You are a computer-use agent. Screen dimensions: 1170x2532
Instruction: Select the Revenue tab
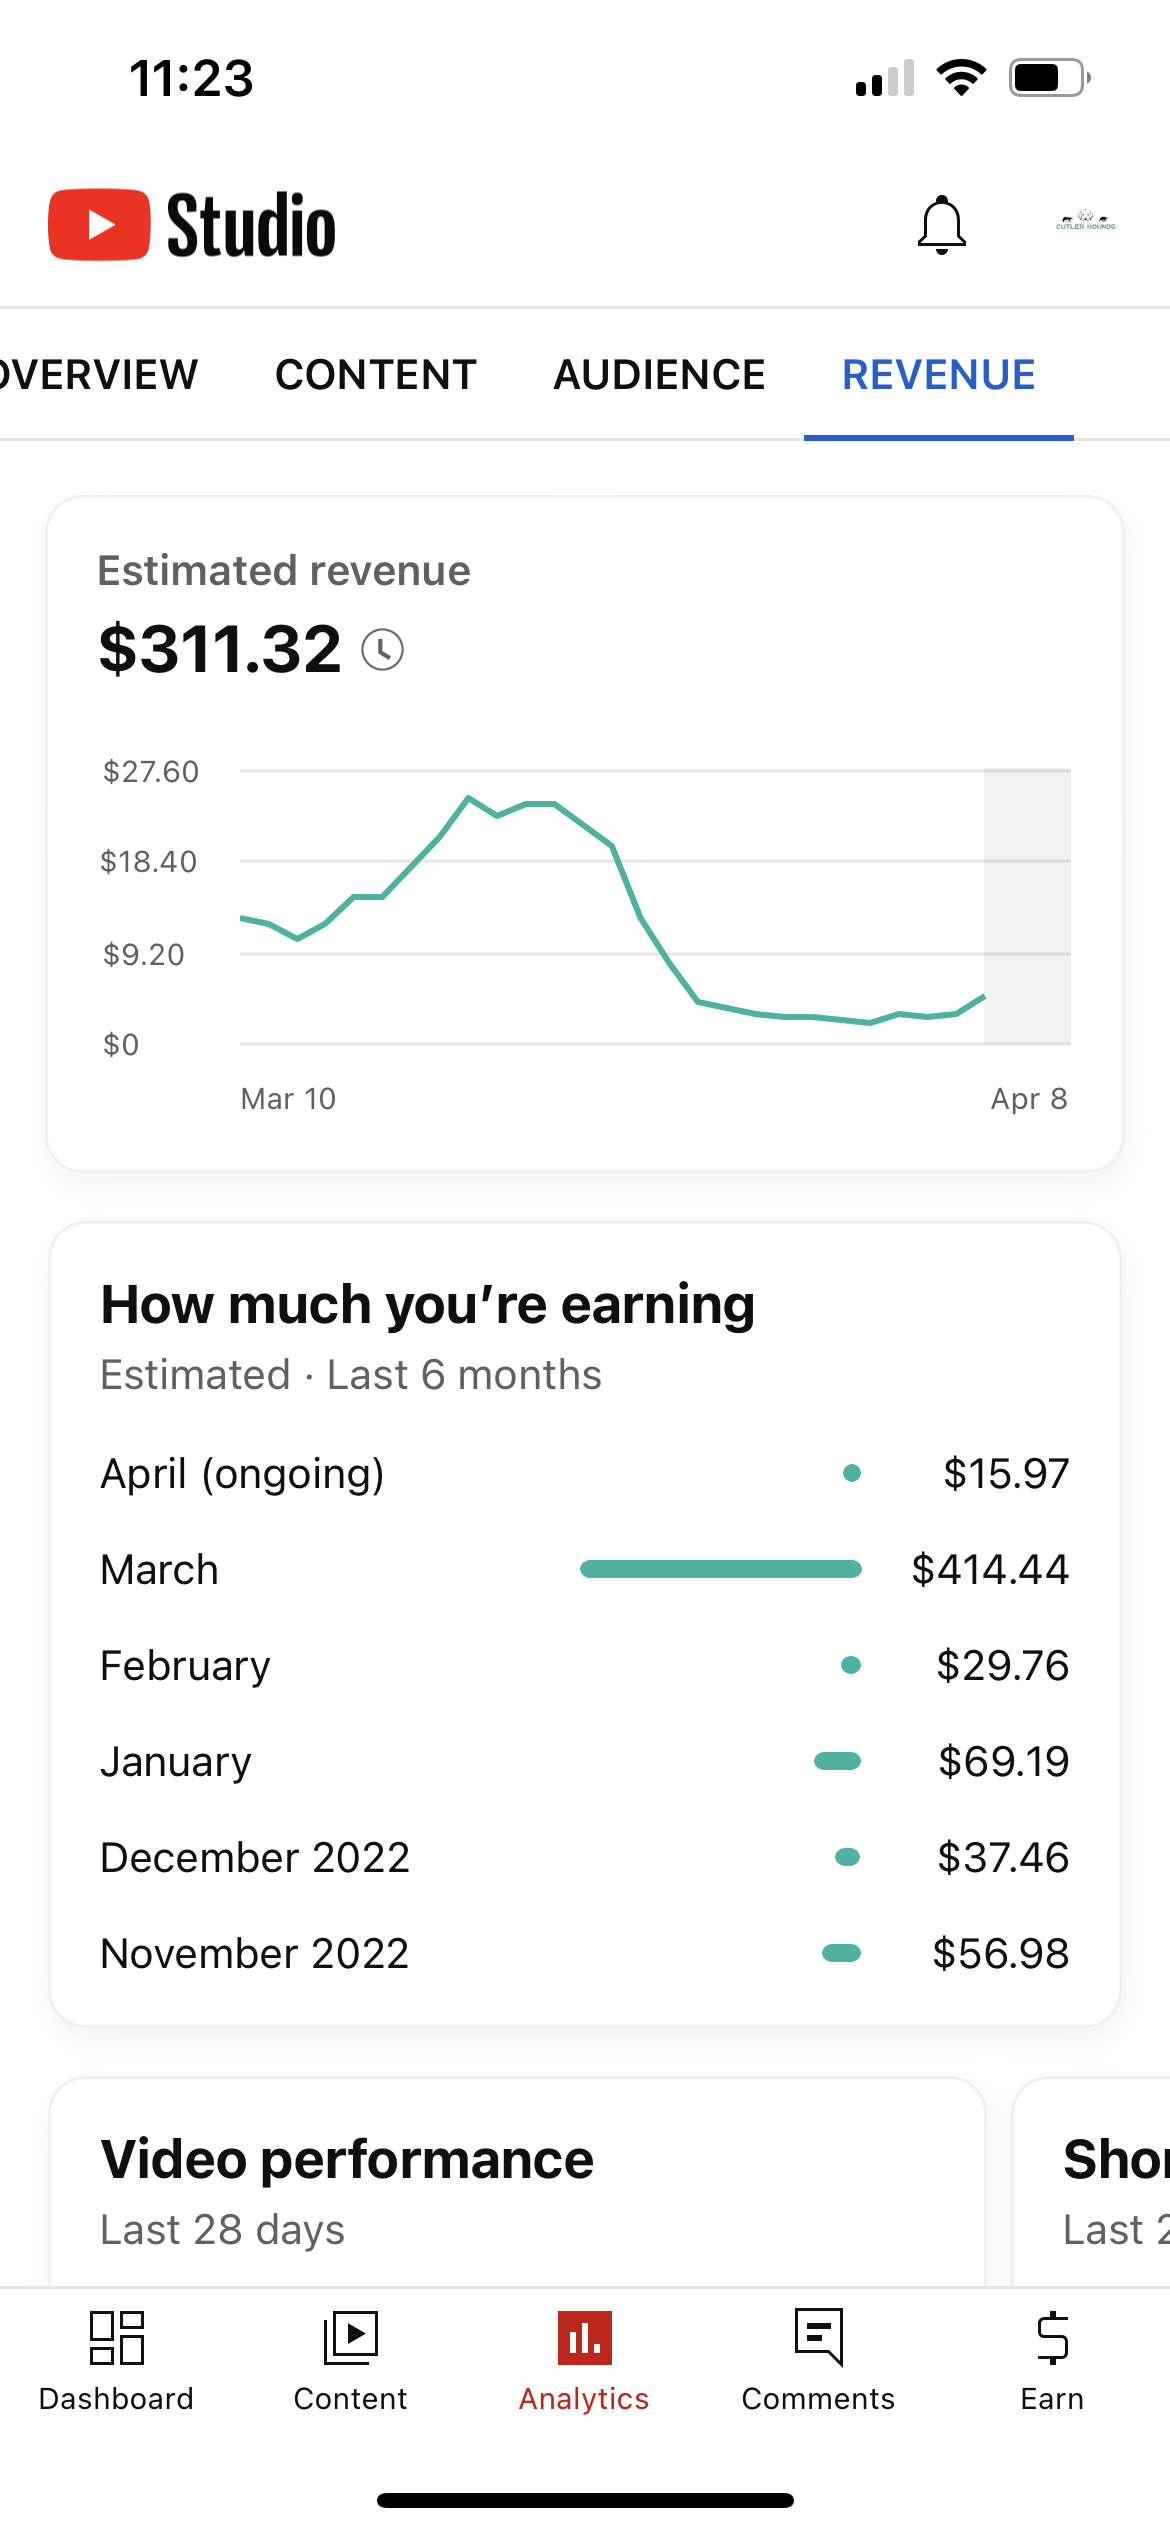pos(939,375)
